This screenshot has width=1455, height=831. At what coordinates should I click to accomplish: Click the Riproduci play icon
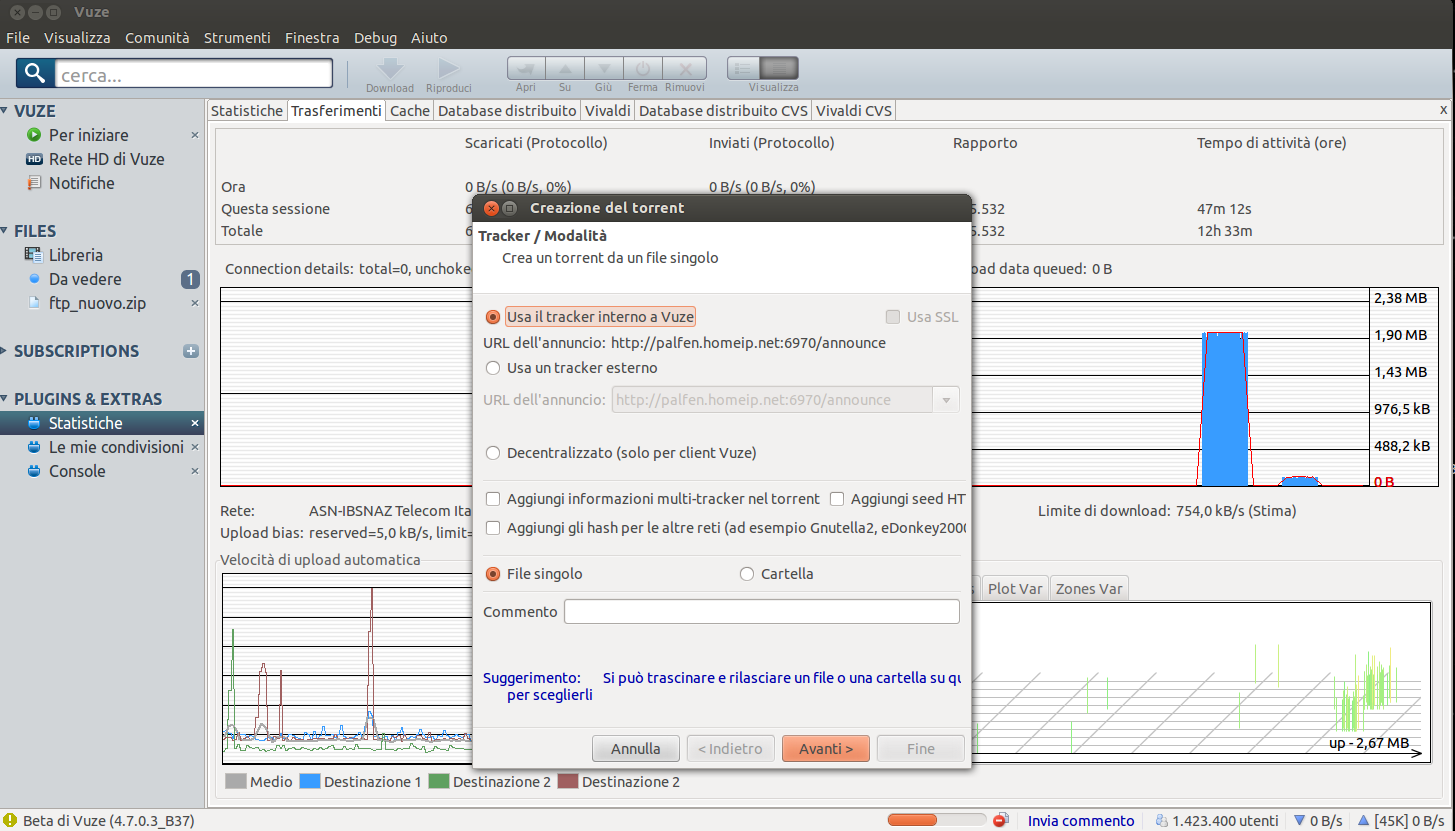[x=449, y=68]
